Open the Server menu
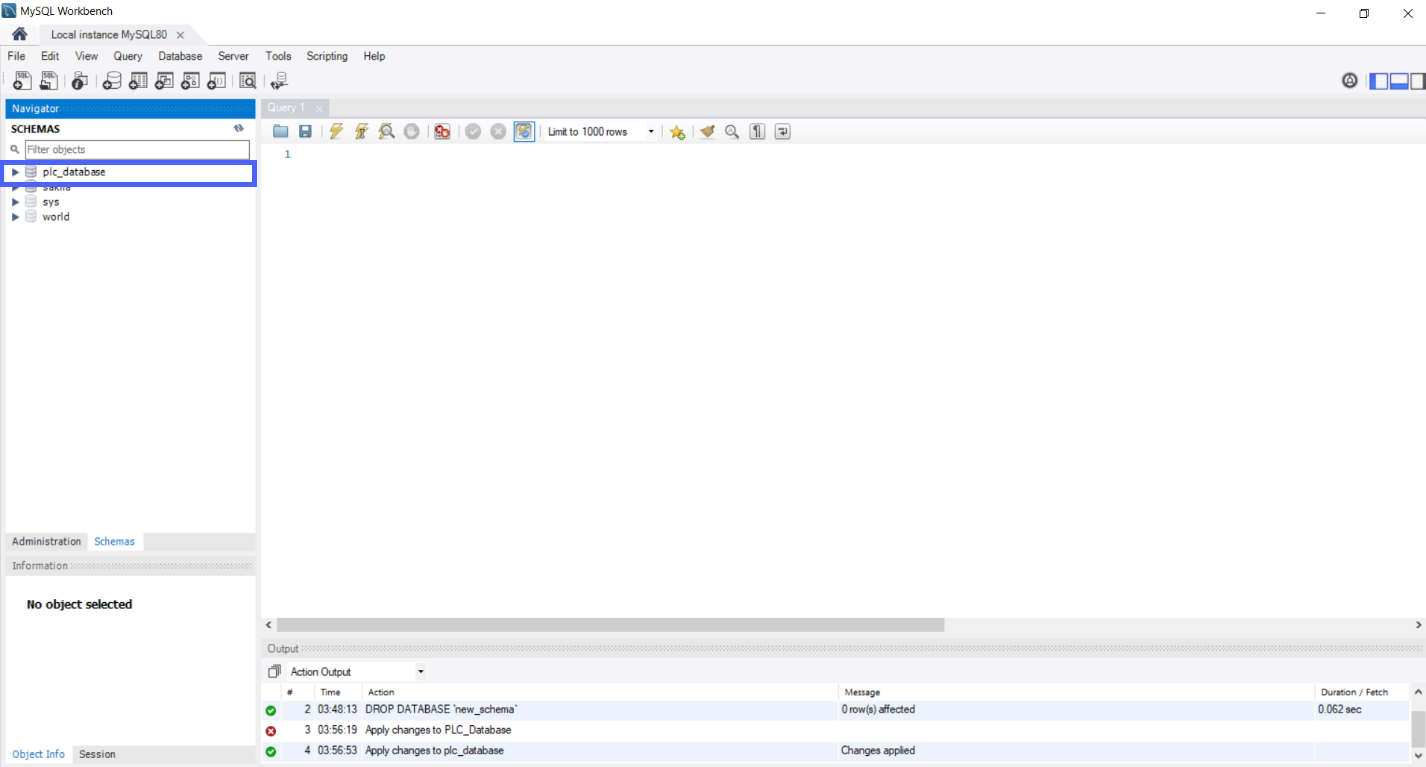This screenshot has width=1426, height=767. [x=233, y=56]
